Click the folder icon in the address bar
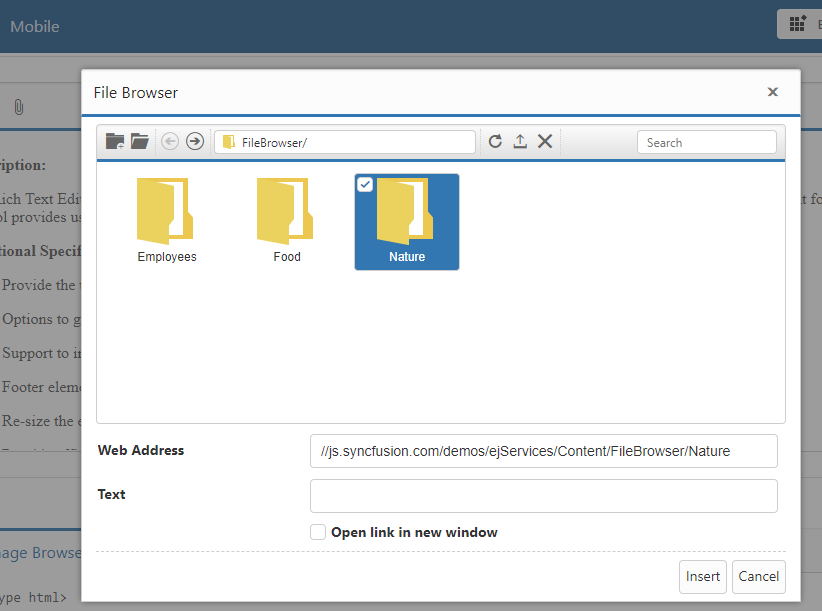This screenshot has width=822, height=611. tap(228, 142)
